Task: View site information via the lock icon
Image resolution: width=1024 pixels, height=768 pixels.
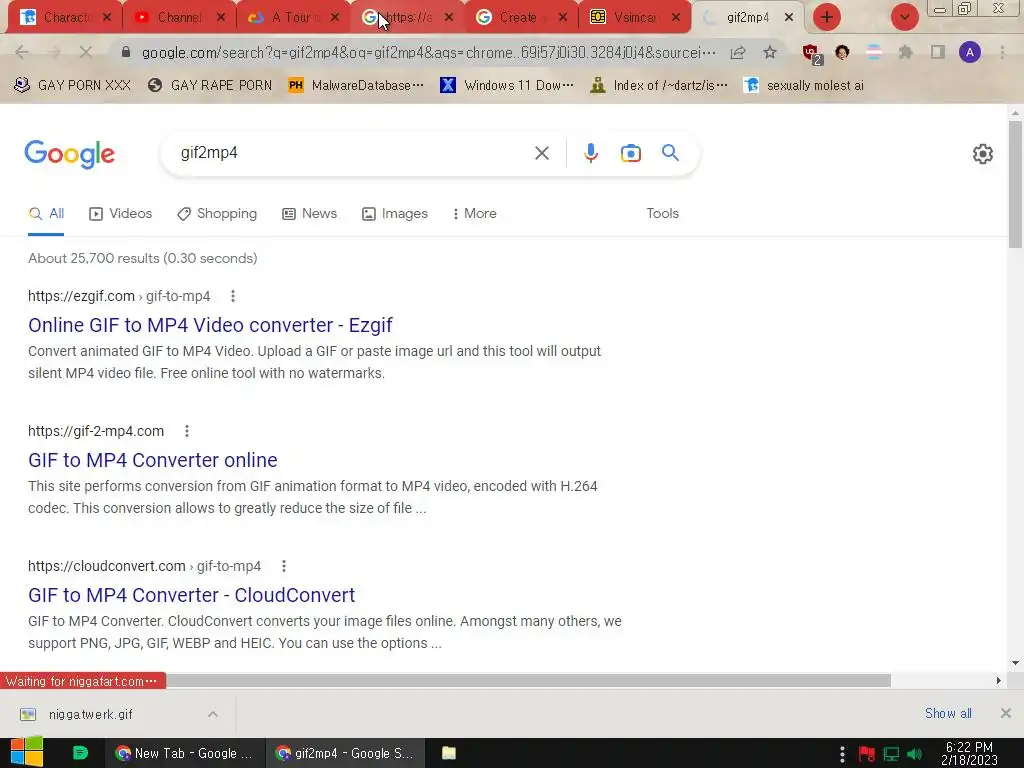Action: 126,52
